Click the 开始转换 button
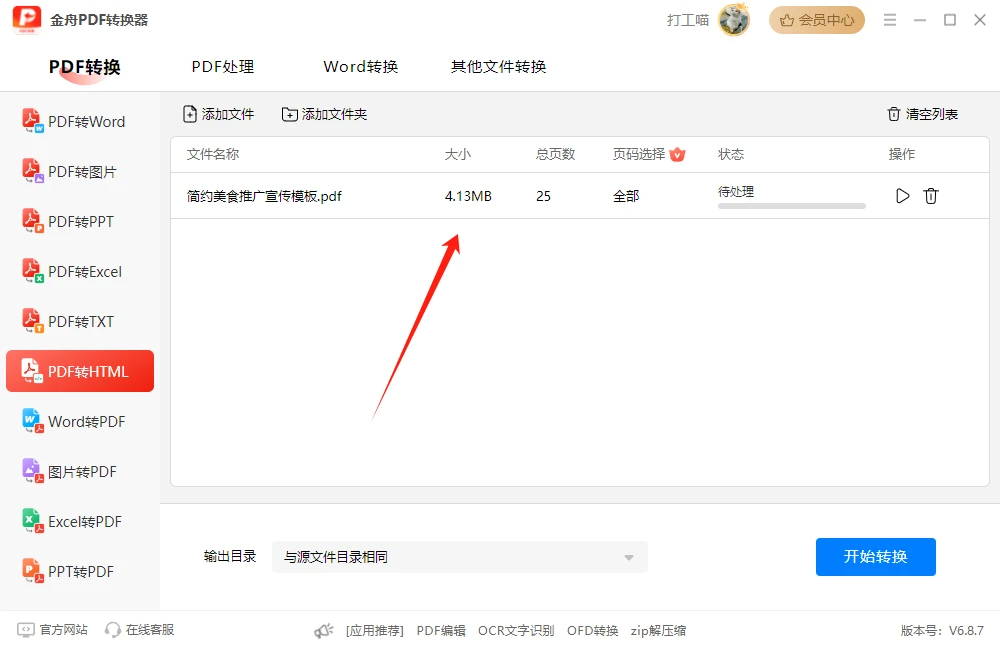The width and height of the screenshot is (1000, 650). [x=876, y=557]
